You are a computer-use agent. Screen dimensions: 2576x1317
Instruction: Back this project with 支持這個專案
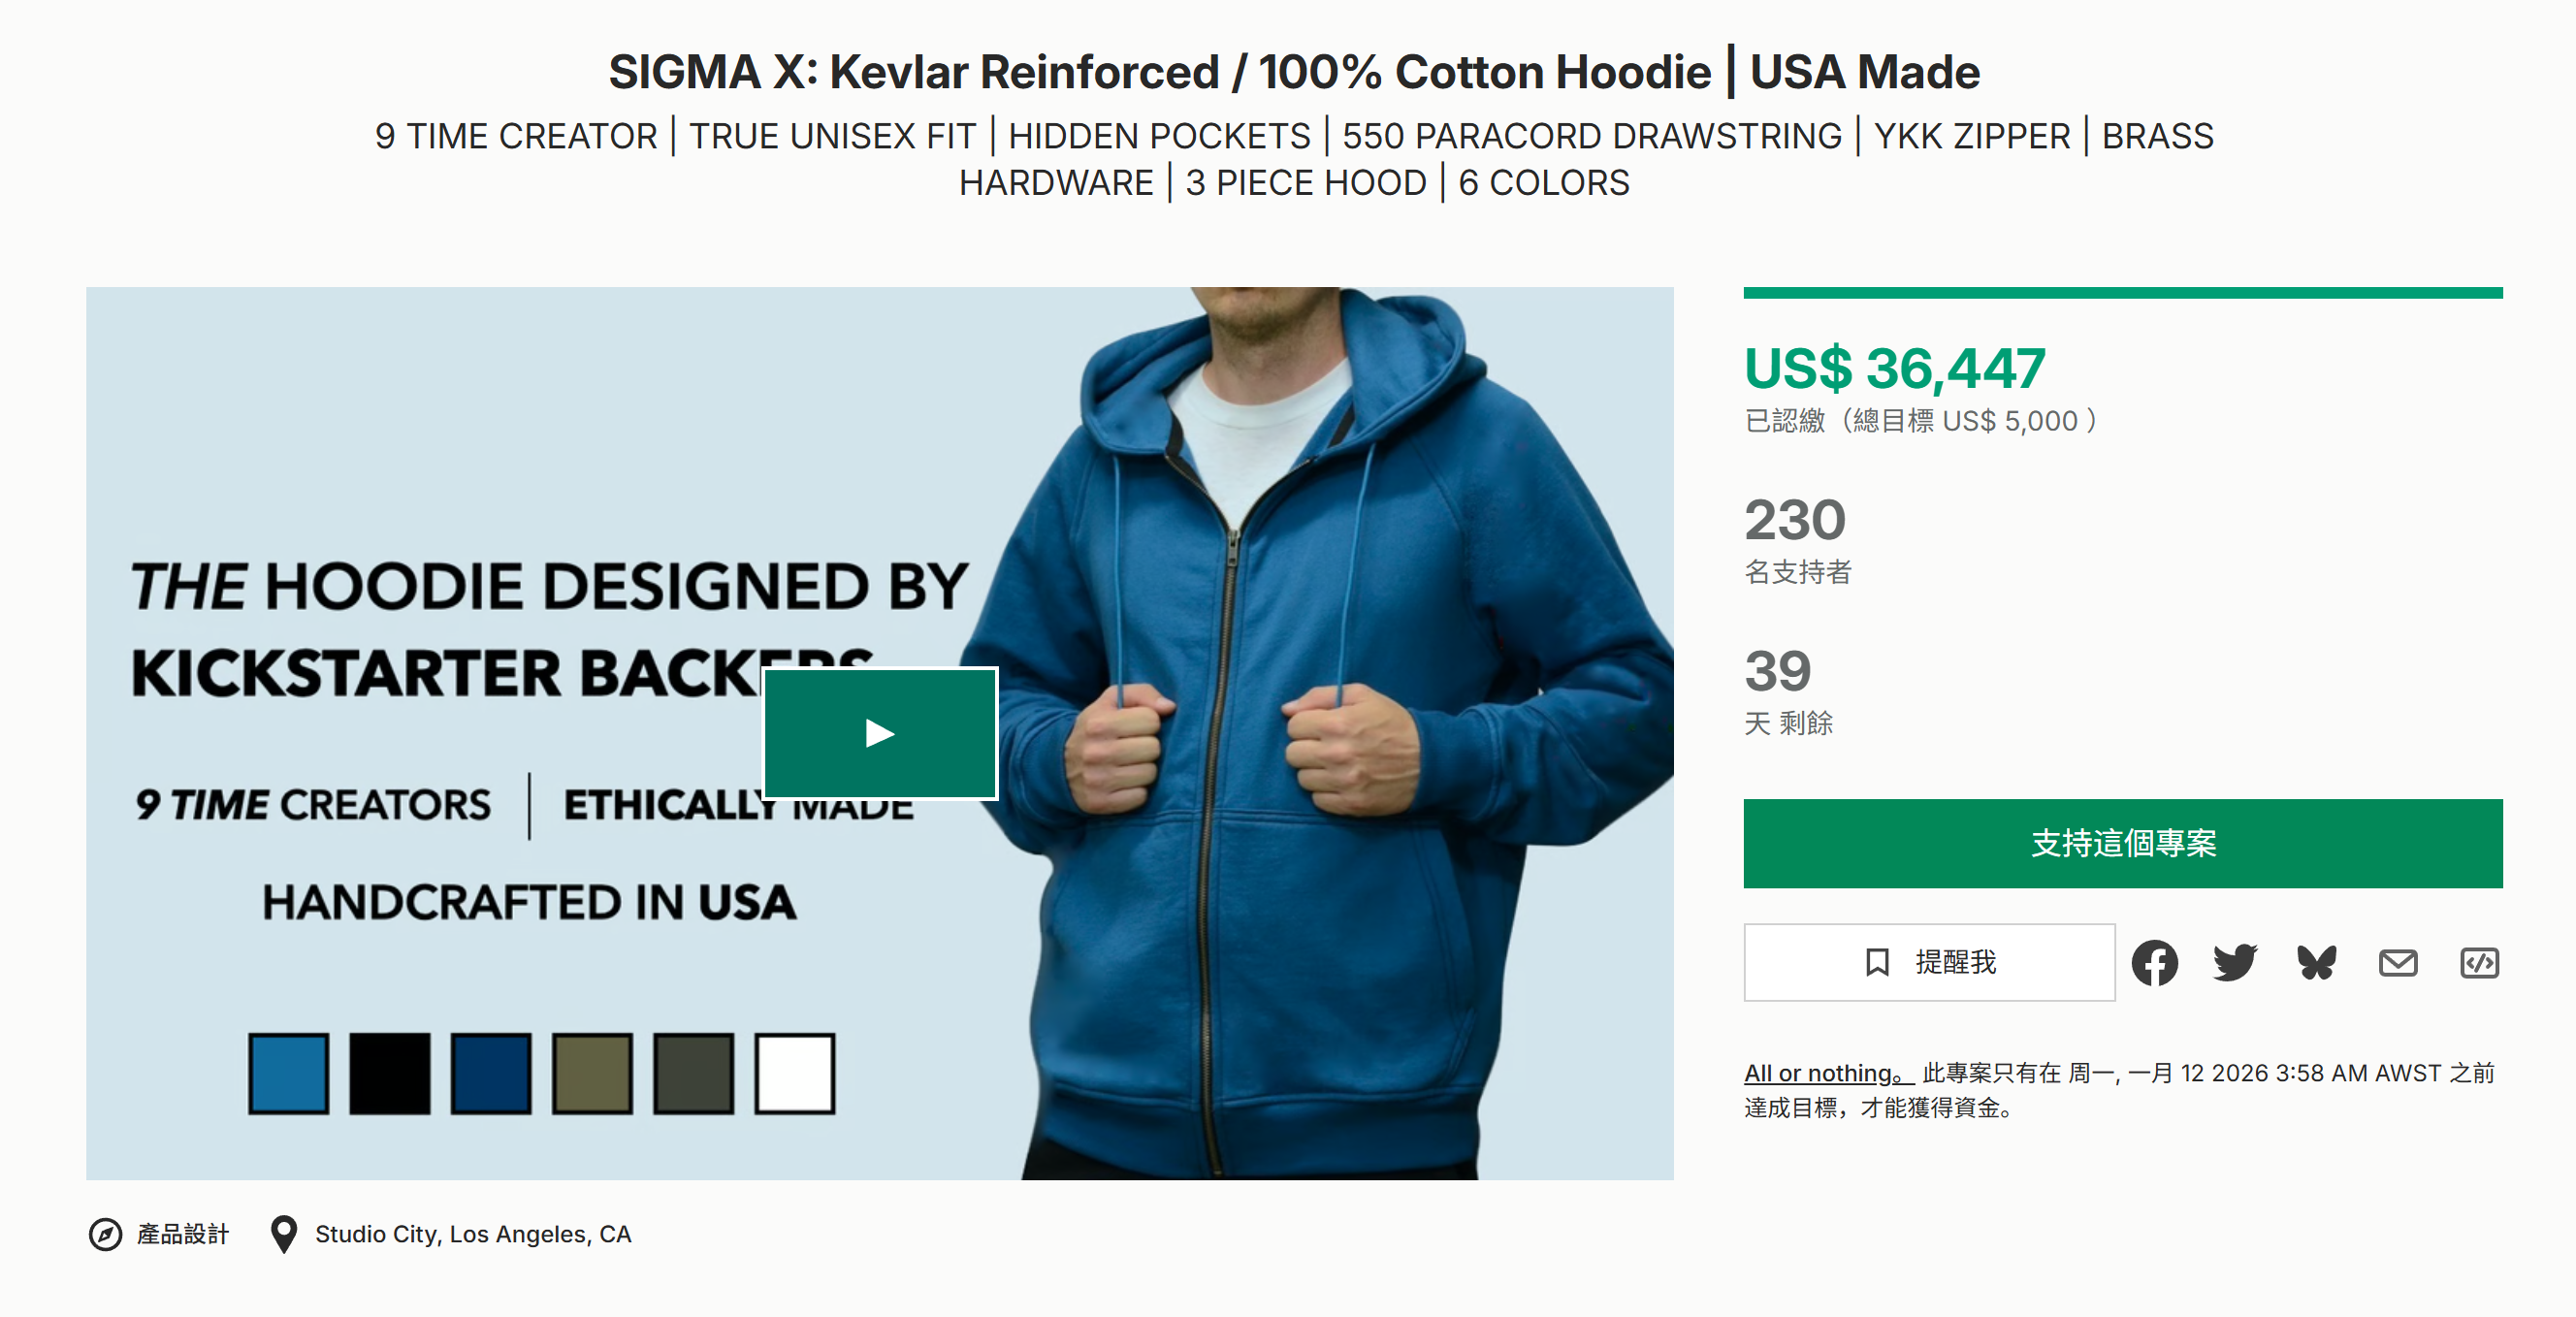(x=2122, y=843)
